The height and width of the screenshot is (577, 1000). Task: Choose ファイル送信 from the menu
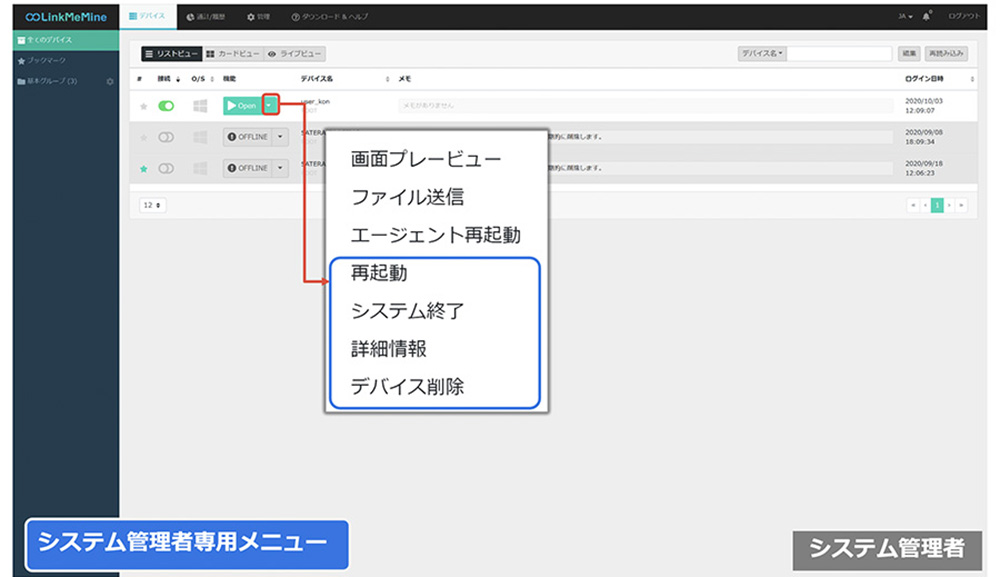408,197
